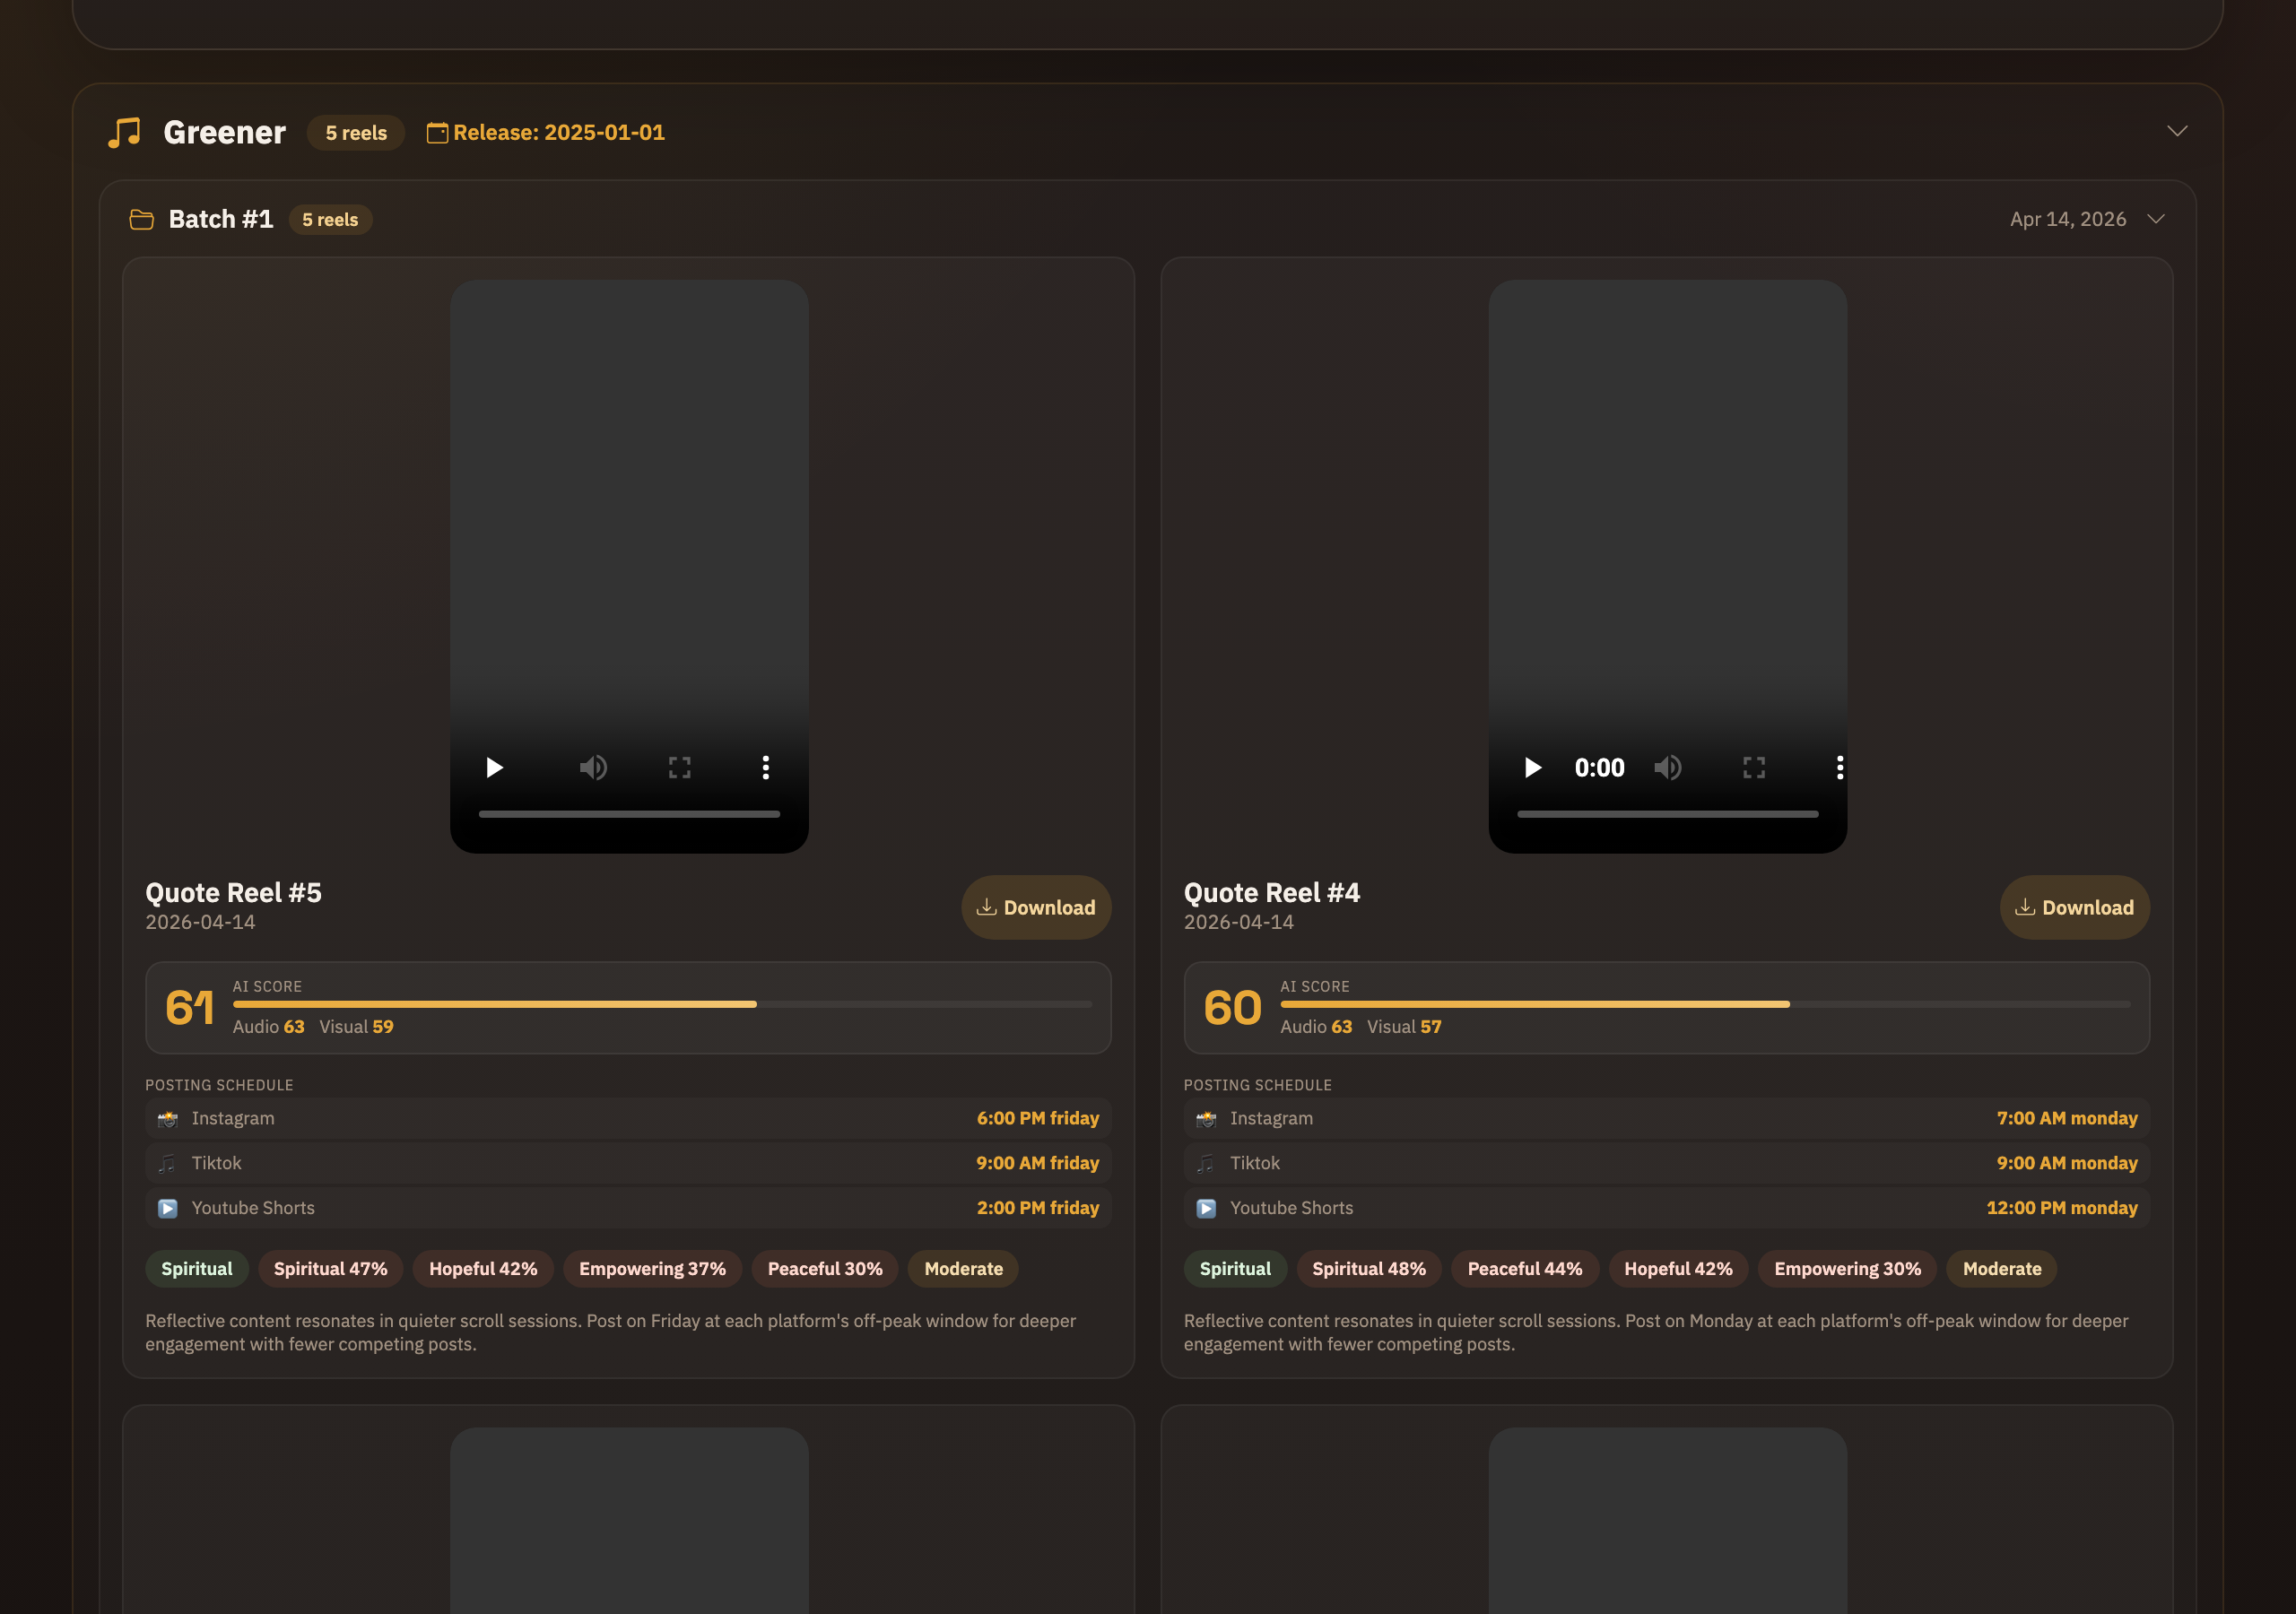The width and height of the screenshot is (2296, 1614).
Task: Select Instagram schedule row in Quote Reel #5
Action: pyautogui.click(x=628, y=1118)
